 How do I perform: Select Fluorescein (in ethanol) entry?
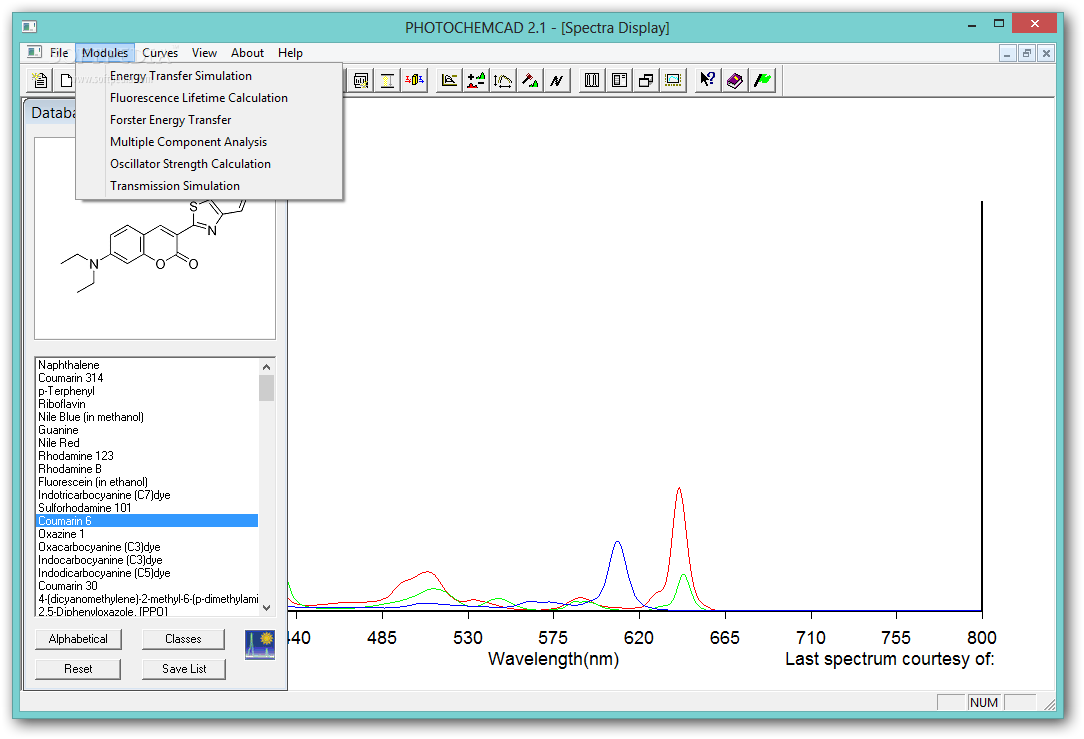(x=147, y=482)
